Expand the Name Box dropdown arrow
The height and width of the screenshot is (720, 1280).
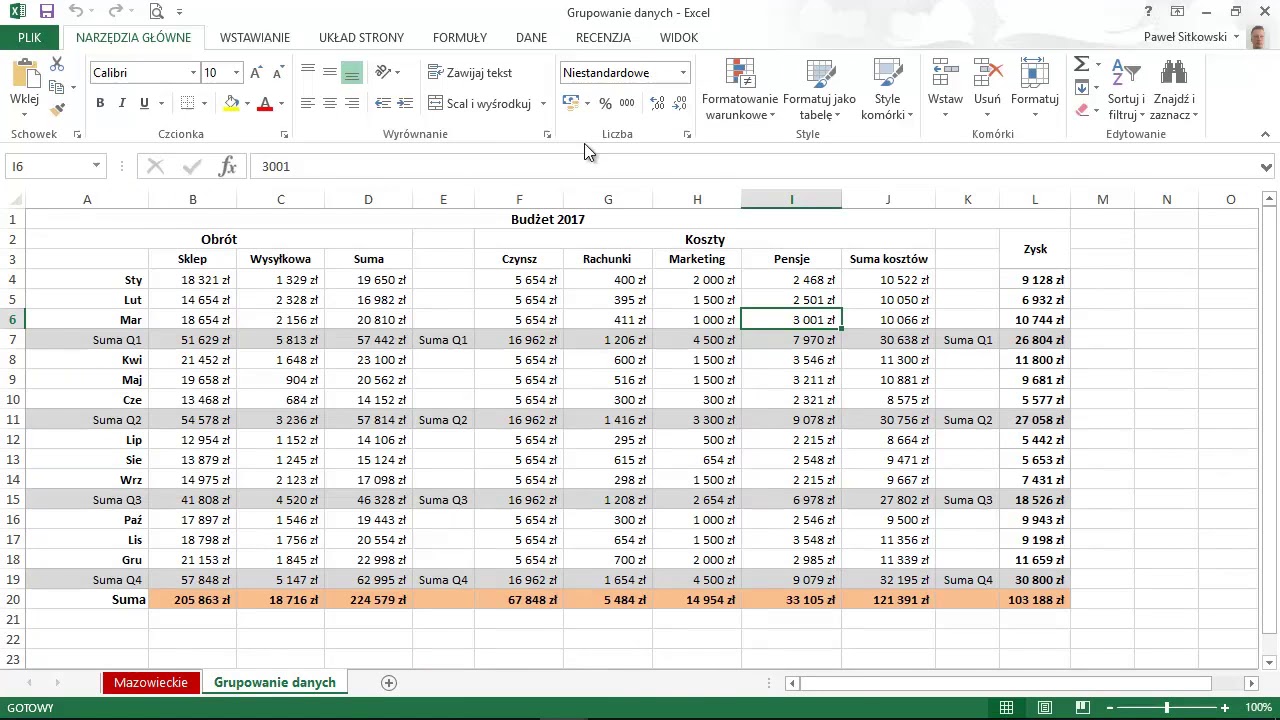pos(96,166)
